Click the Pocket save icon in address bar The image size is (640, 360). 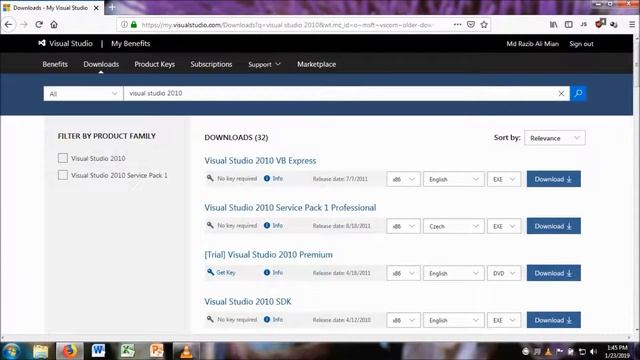471,24
